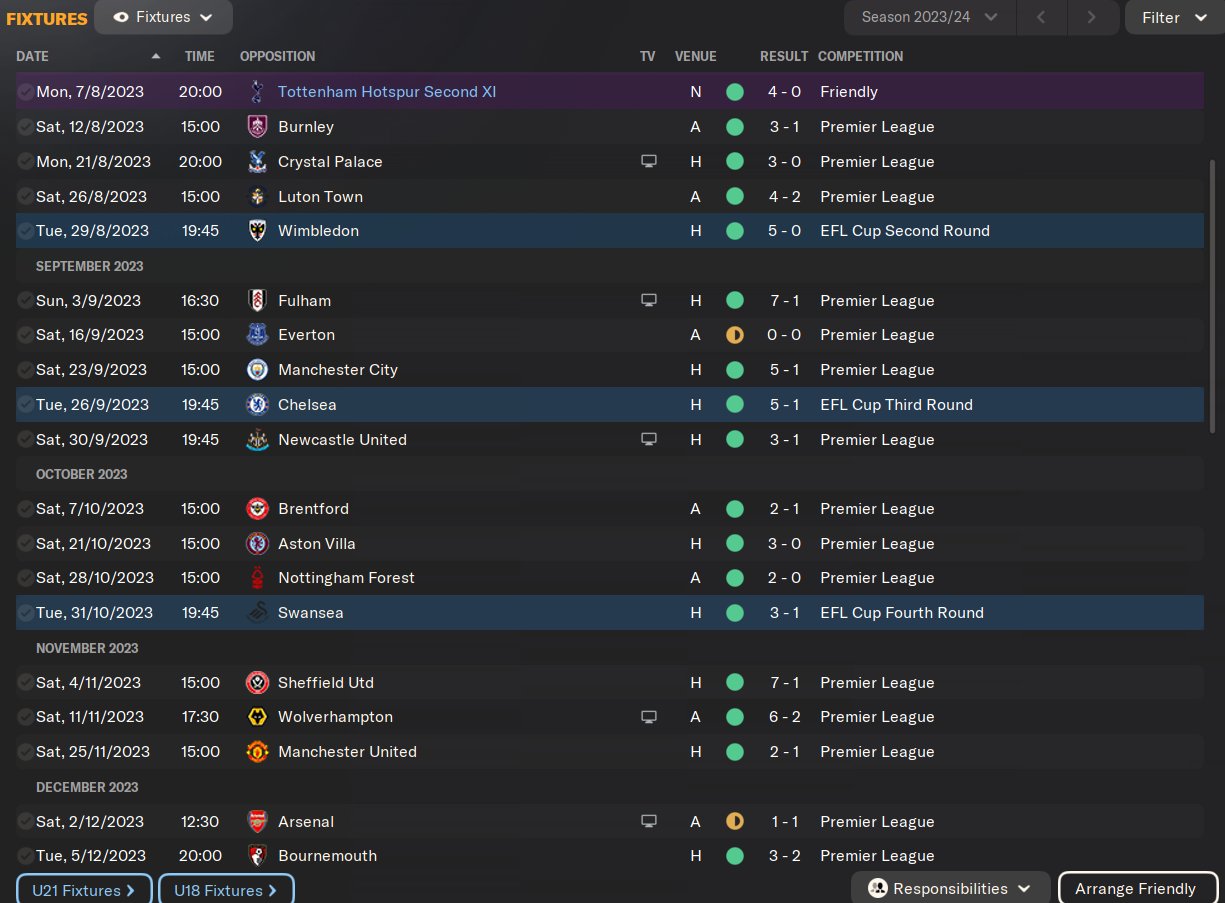Click the TV icon on Newcastle United row
This screenshot has height=903, width=1225.
(x=648, y=440)
